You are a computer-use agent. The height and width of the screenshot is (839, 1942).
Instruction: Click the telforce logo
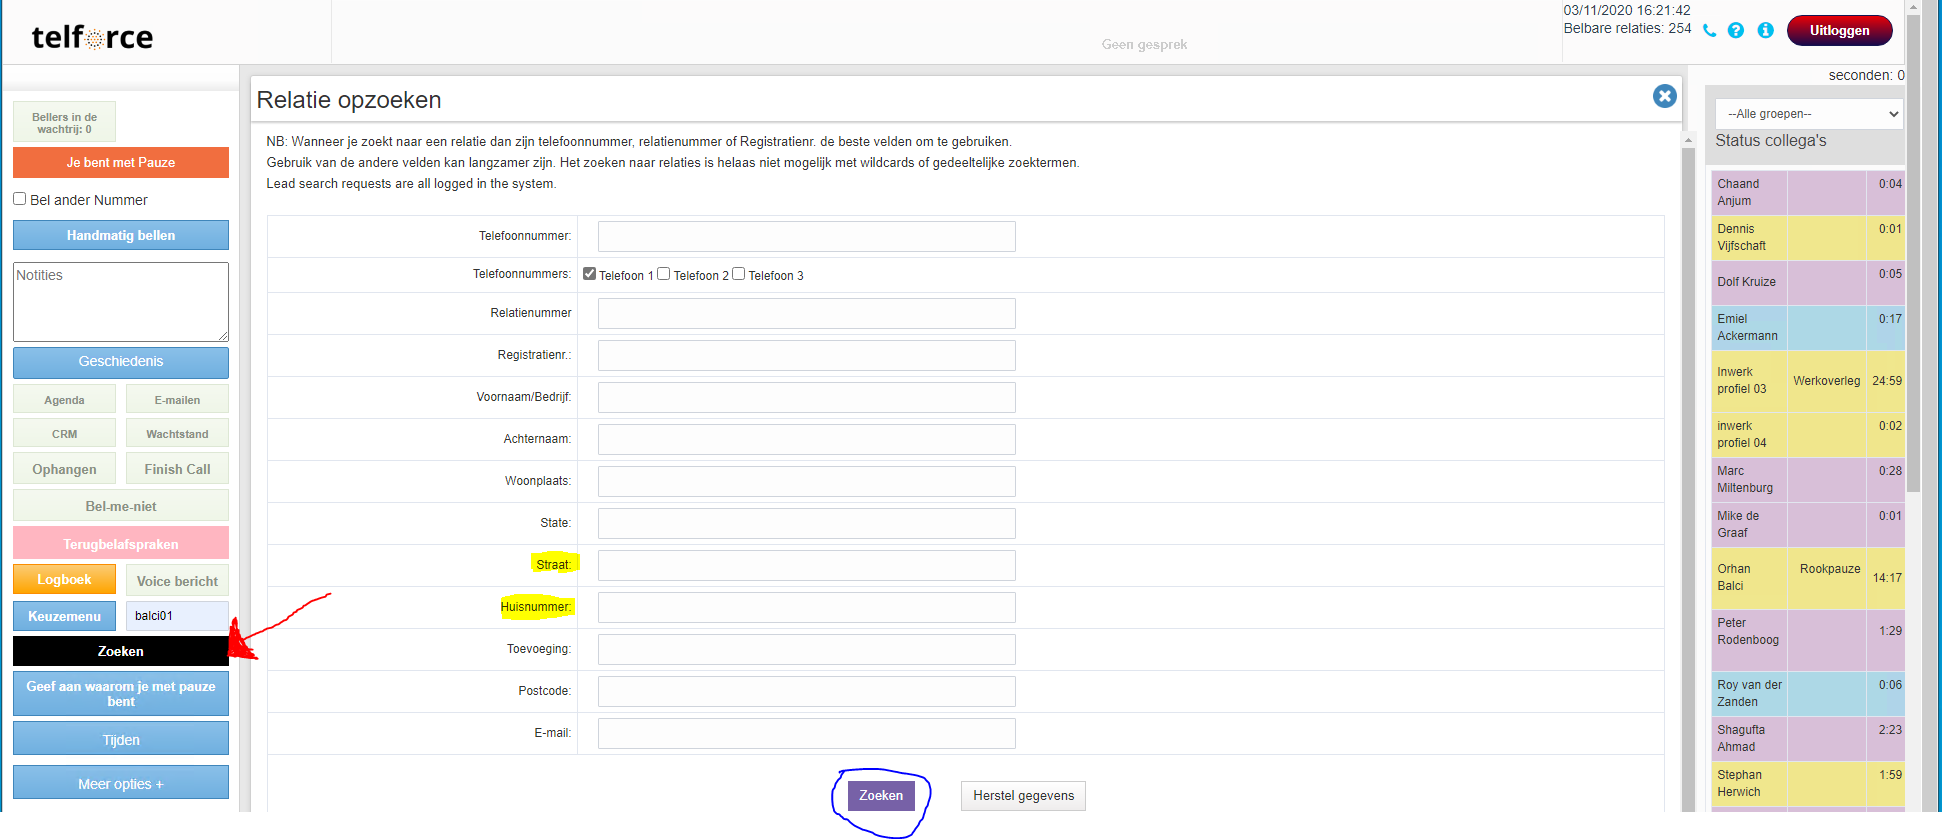92,38
